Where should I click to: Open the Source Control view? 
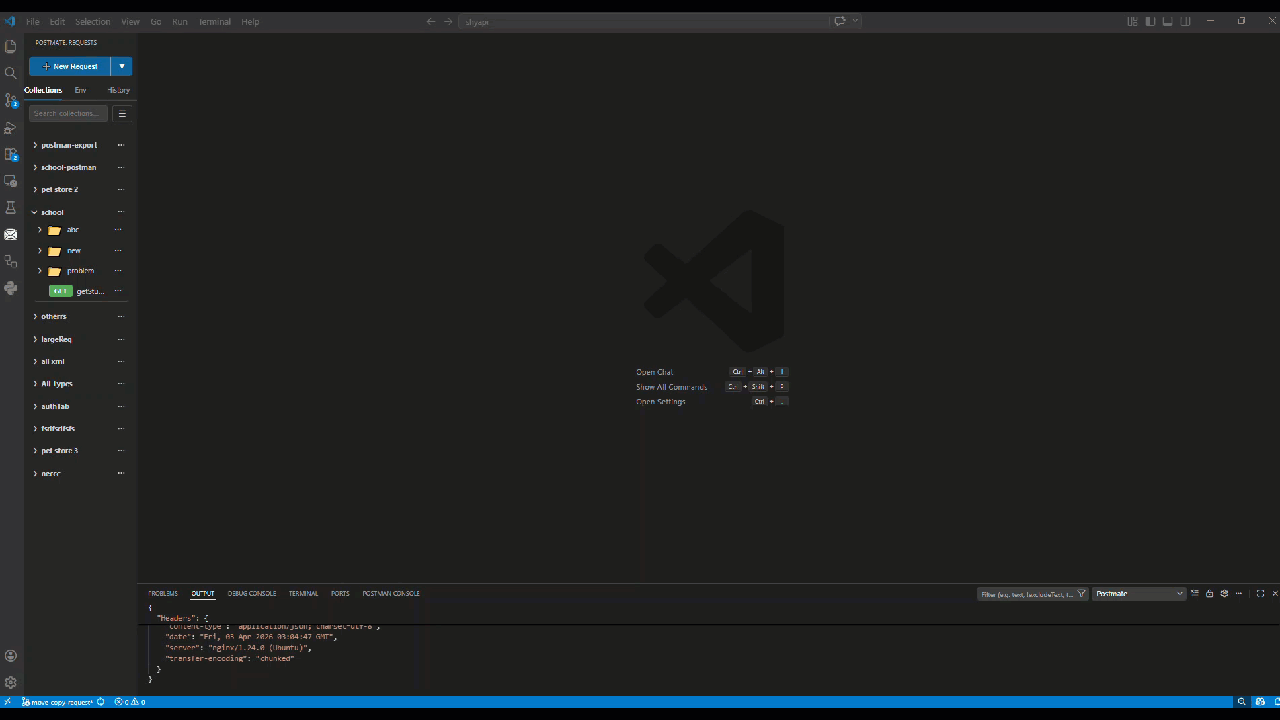coord(11,100)
